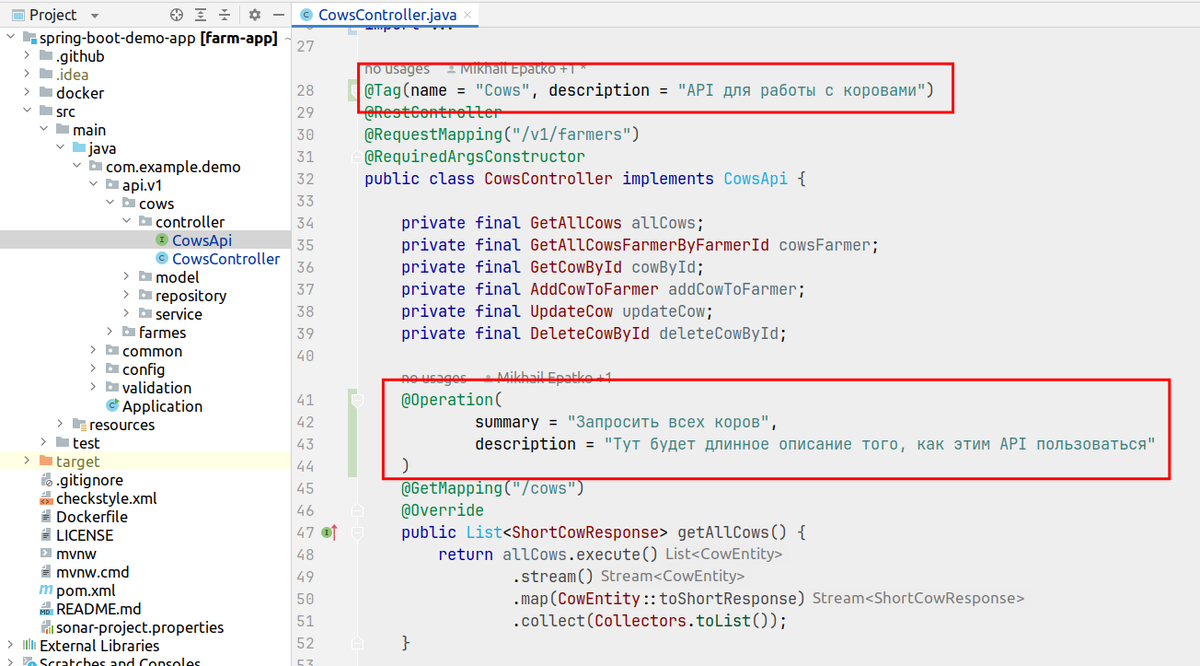This screenshot has width=1200, height=666.
Task: Click the implements-method gutter icon on line 47
Action: click(x=330, y=533)
